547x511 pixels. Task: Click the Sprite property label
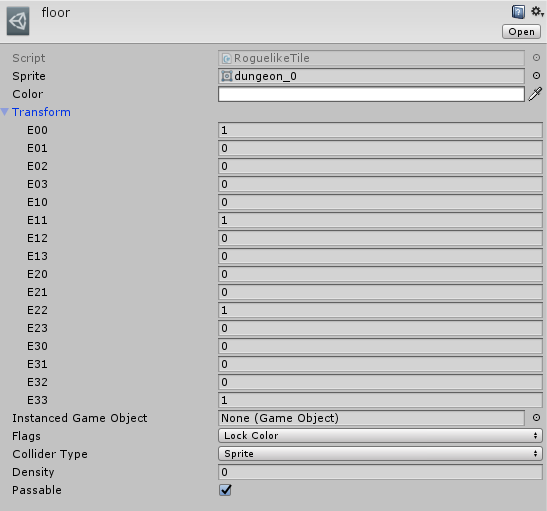point(29,76)
